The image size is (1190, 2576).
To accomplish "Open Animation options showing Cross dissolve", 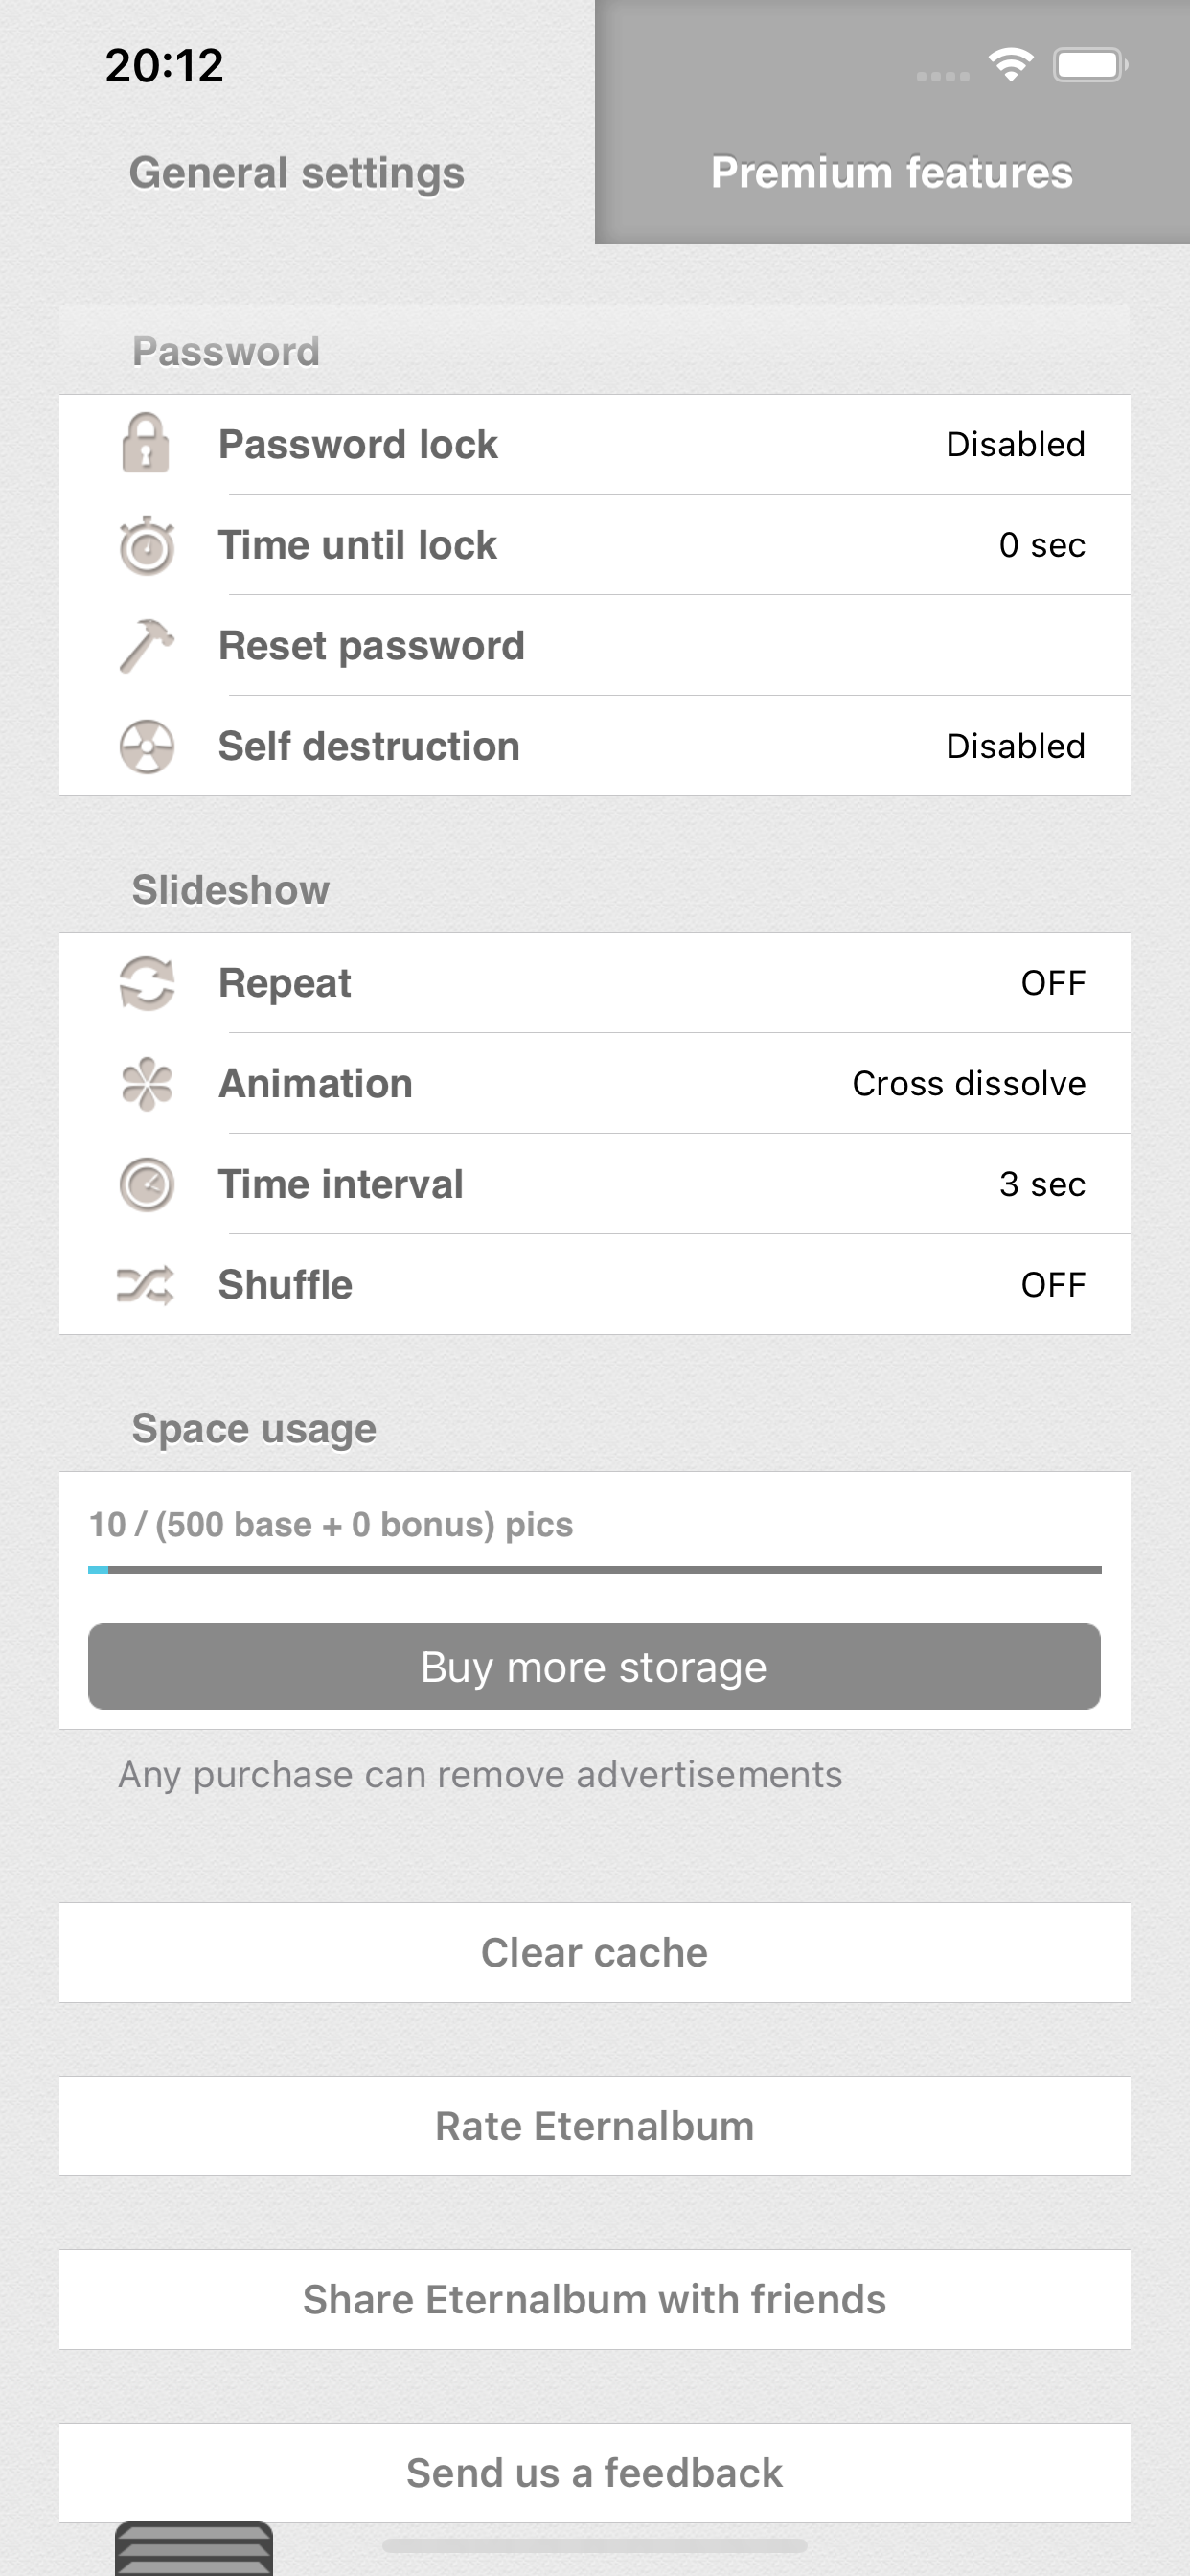I will (x=968, y=1084).
